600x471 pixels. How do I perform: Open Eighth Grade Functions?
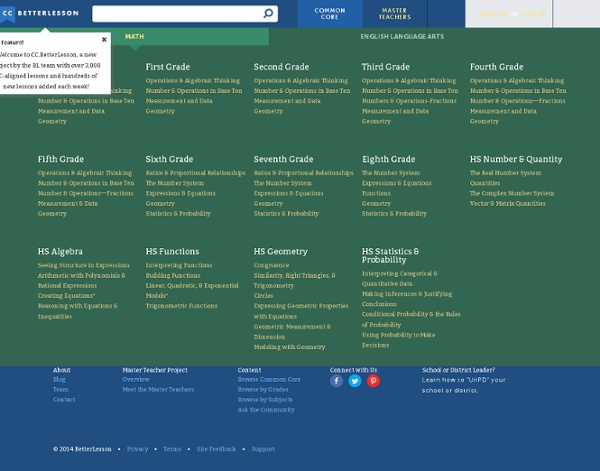(x=376, y=193)
